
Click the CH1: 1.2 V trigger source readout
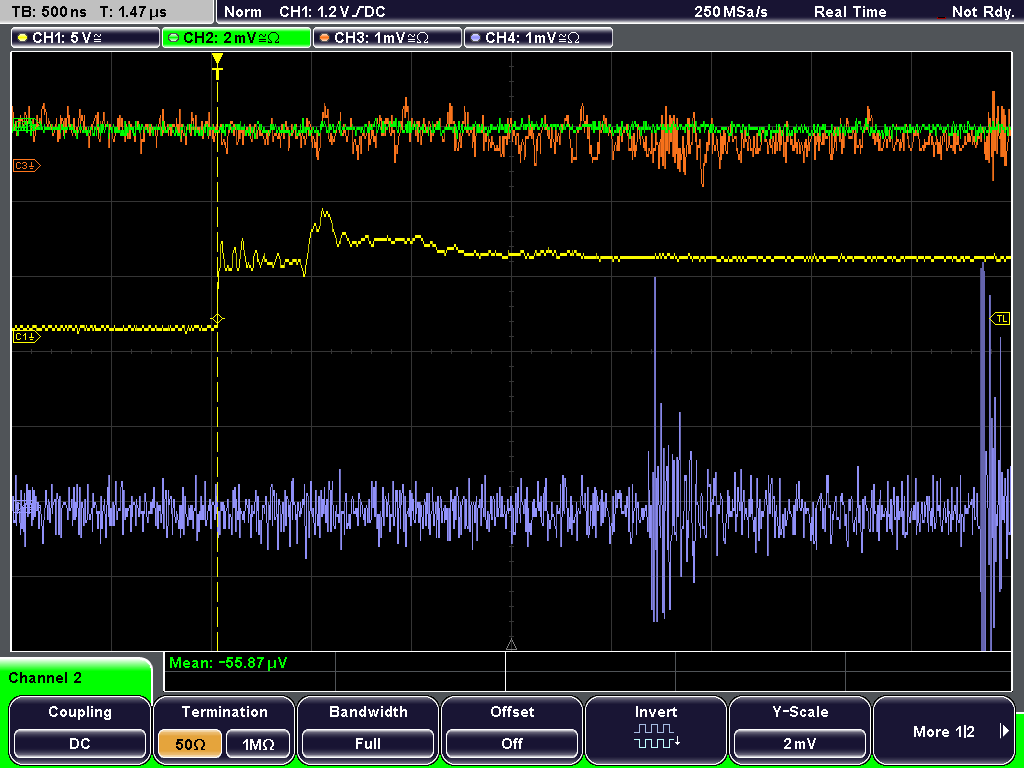[332, 12]
